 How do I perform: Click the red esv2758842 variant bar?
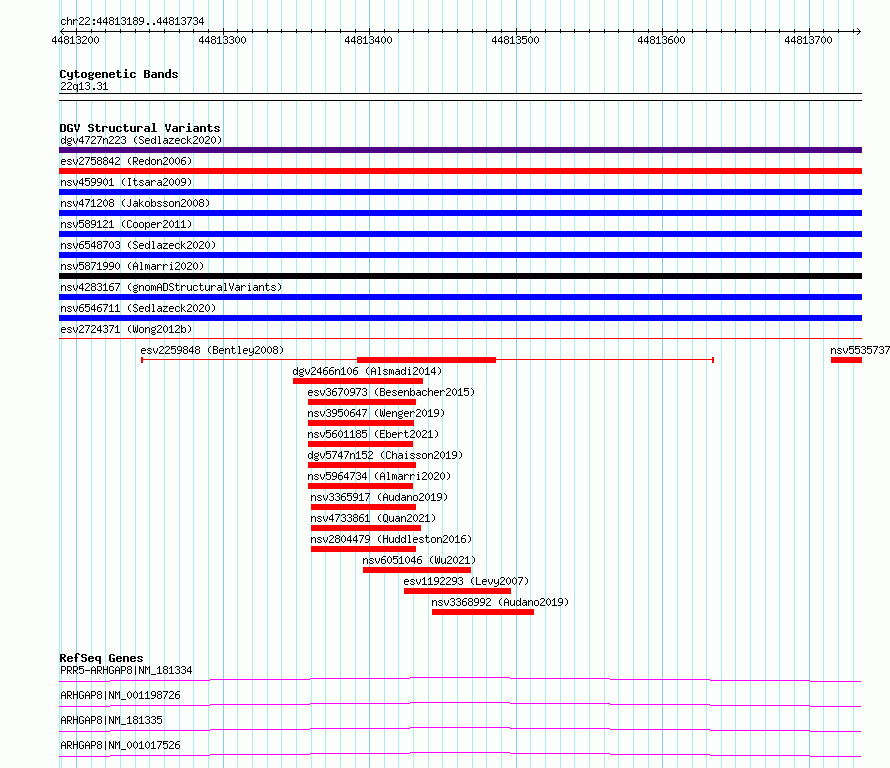pyautogui.click(x=460, y=171)
